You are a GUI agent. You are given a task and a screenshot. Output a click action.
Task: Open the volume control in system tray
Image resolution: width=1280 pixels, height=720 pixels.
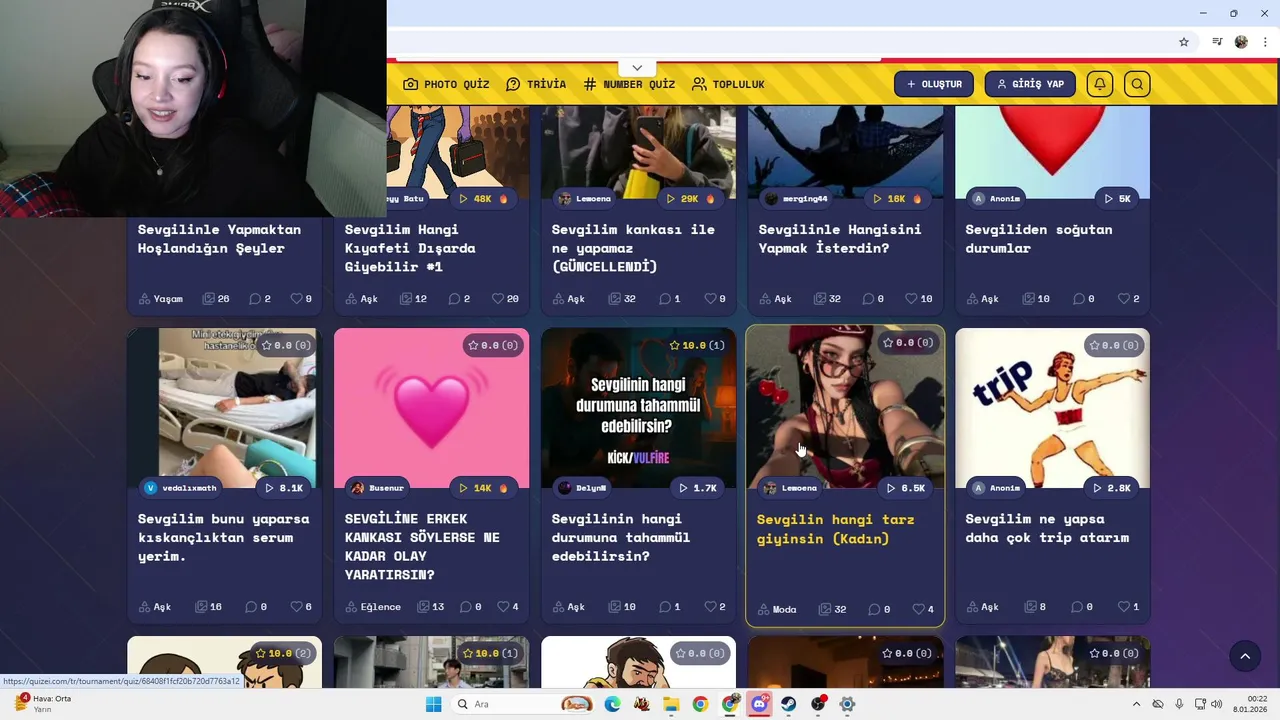point(1217,704)
